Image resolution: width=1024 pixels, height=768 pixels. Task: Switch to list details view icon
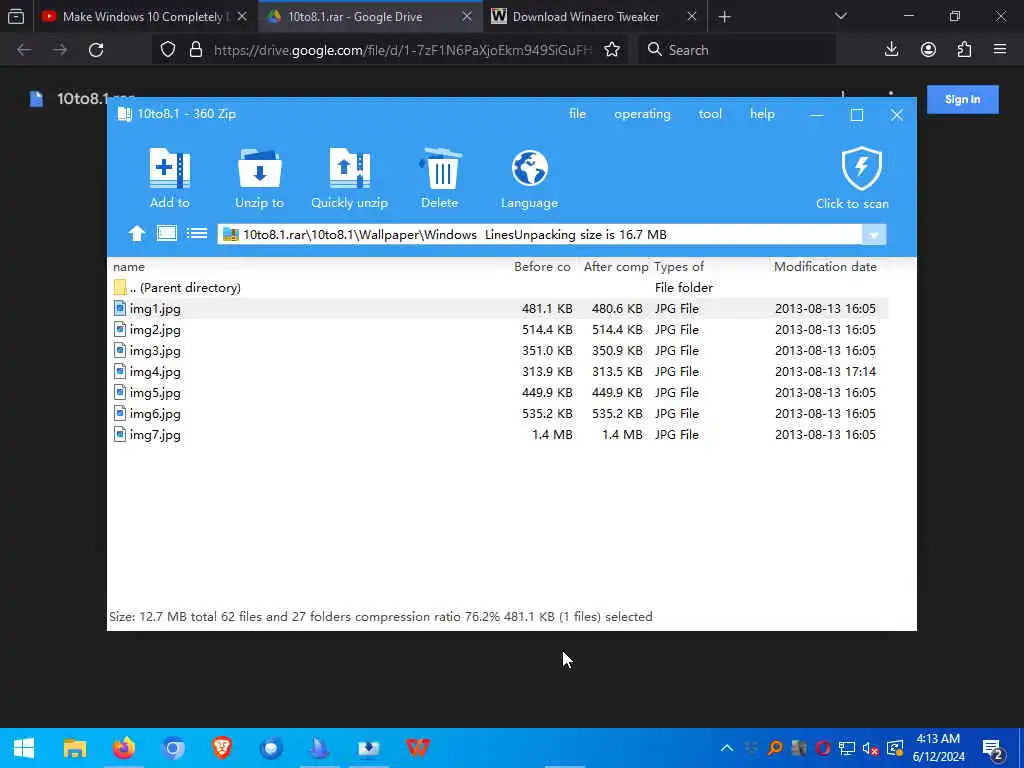tap(197, 233)
